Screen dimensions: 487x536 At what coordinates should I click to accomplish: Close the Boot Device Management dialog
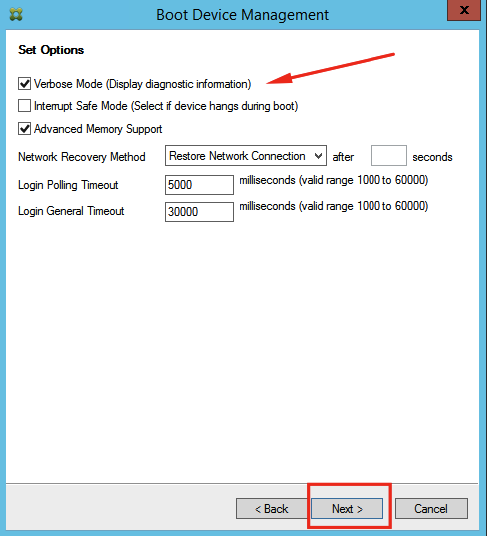pos(464,10)
